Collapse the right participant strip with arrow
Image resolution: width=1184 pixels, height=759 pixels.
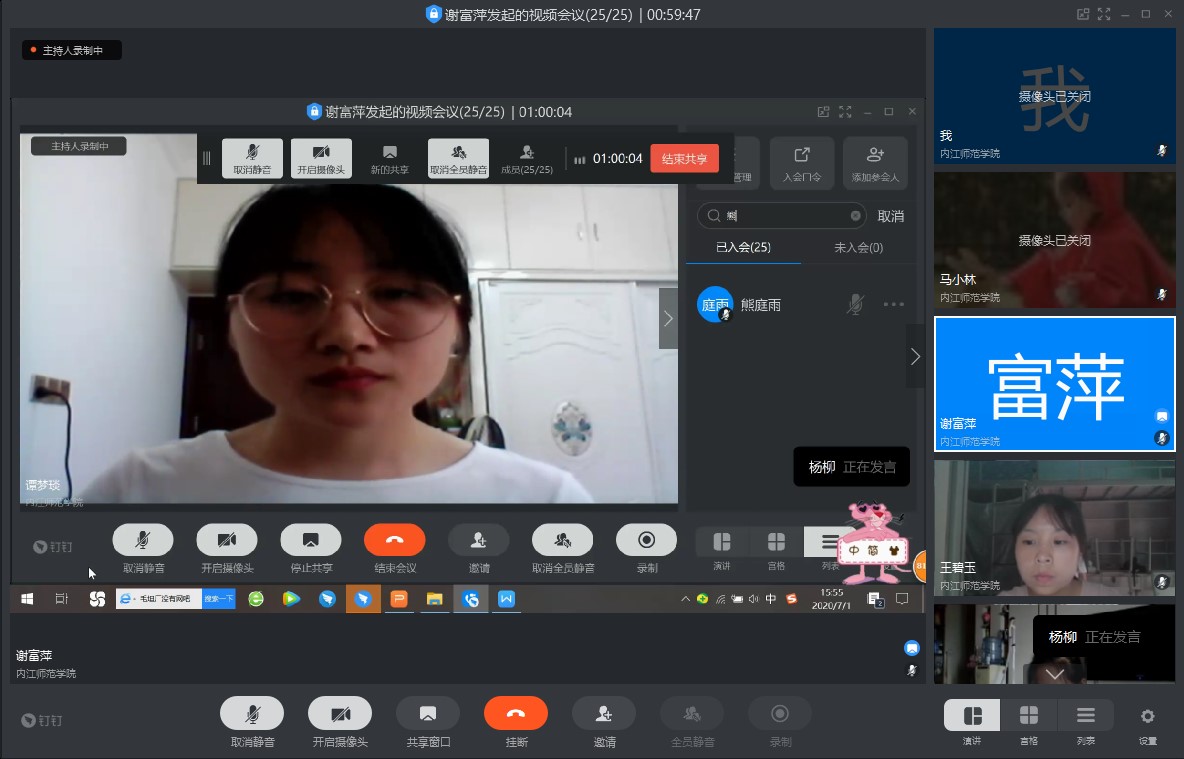coord(915,356)
